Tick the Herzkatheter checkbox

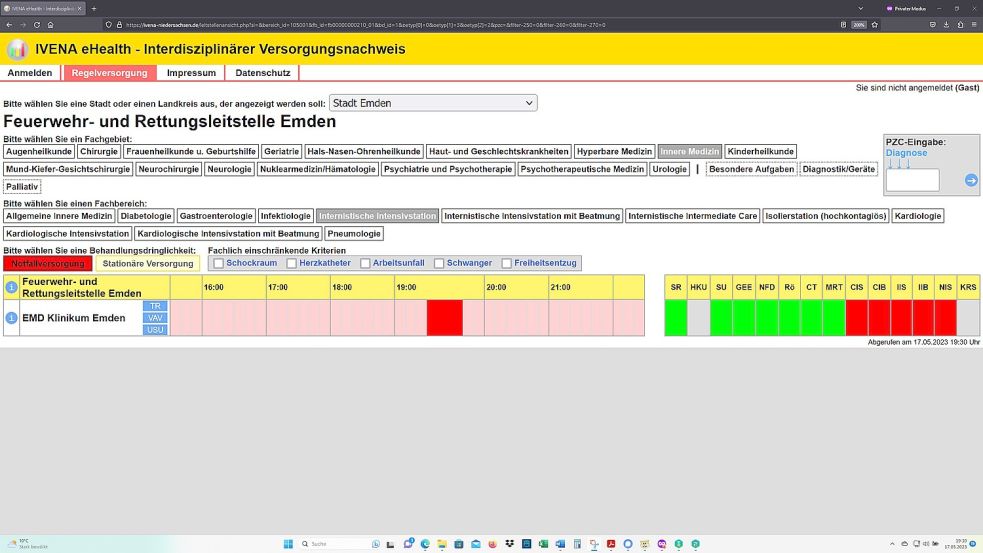[x=292, y=263]
